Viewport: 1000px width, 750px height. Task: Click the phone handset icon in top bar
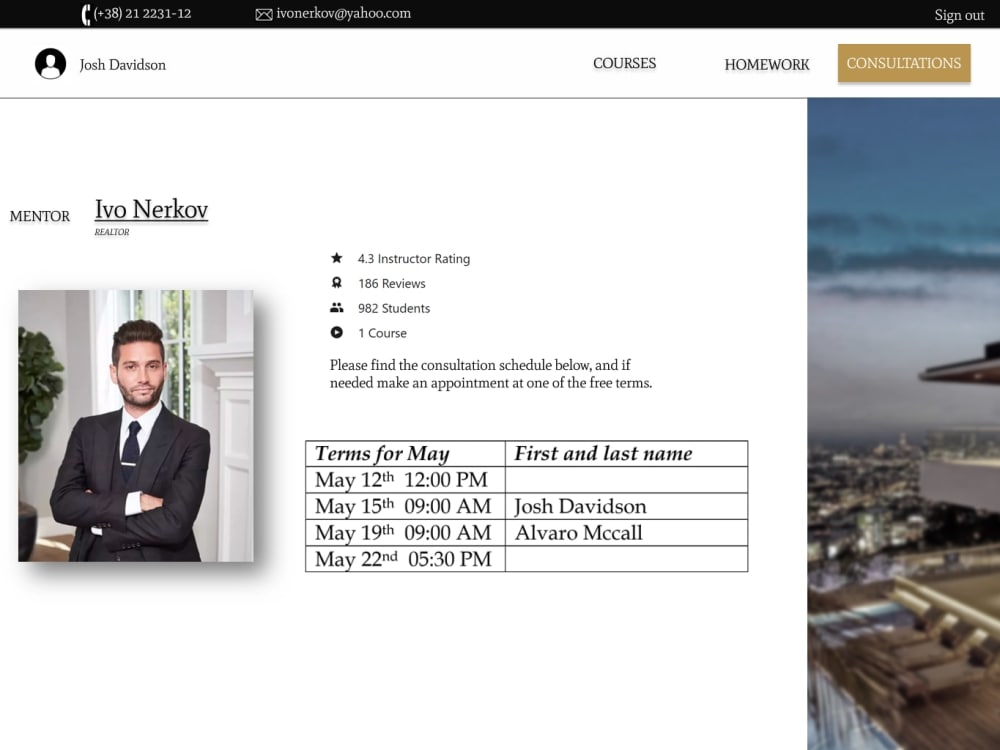[x=86, y=14]
